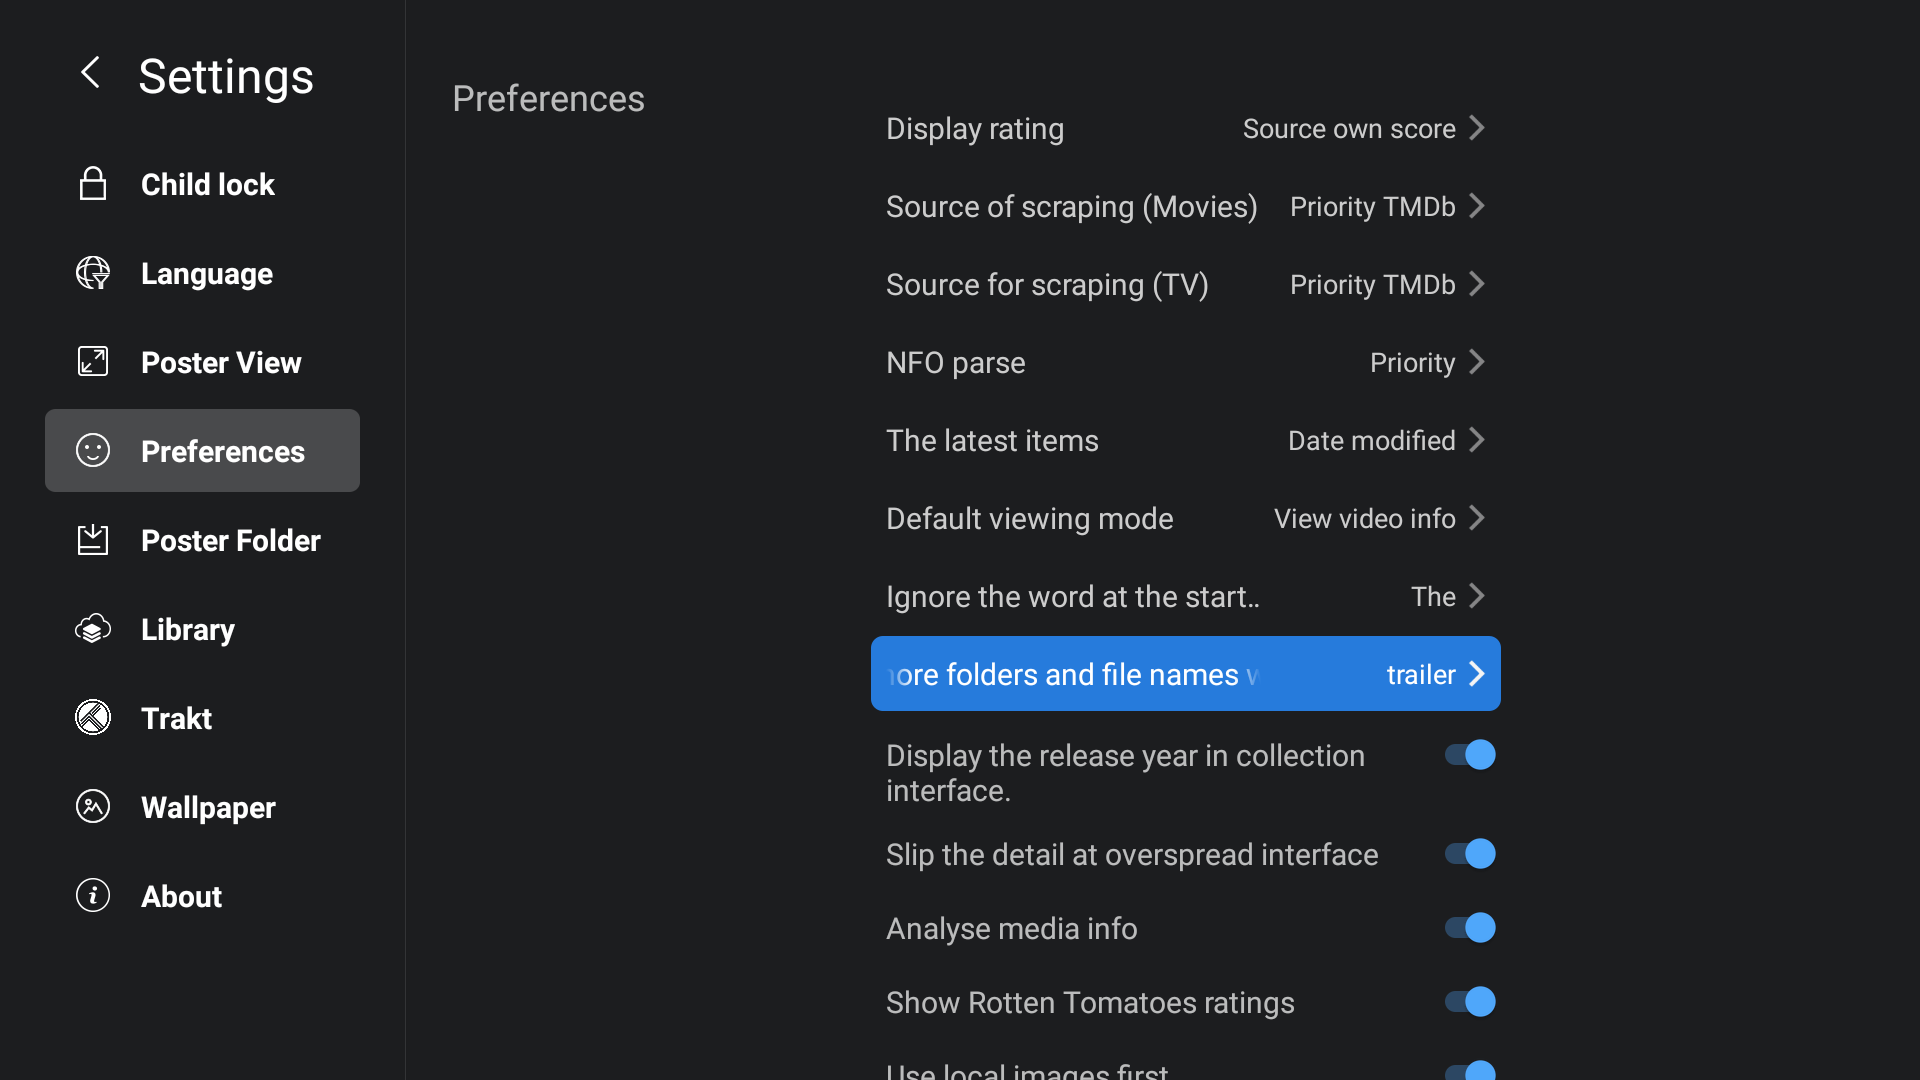
Task: Select the Preferences sidebar item
Action: [202, 451]
